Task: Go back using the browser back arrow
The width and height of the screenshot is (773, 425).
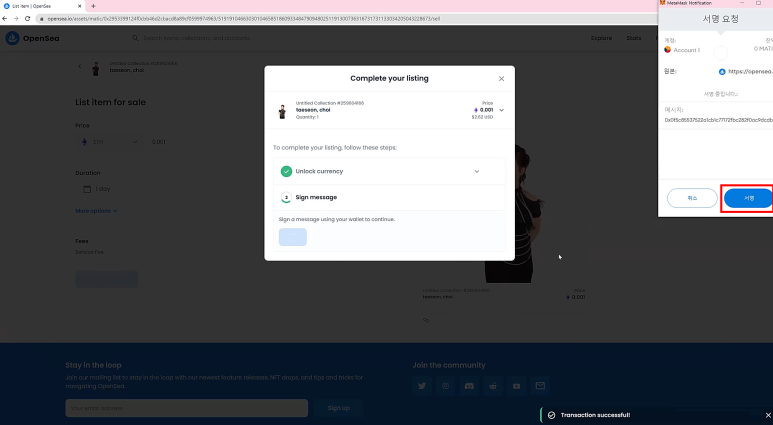Action: click(x=5, y=19)
